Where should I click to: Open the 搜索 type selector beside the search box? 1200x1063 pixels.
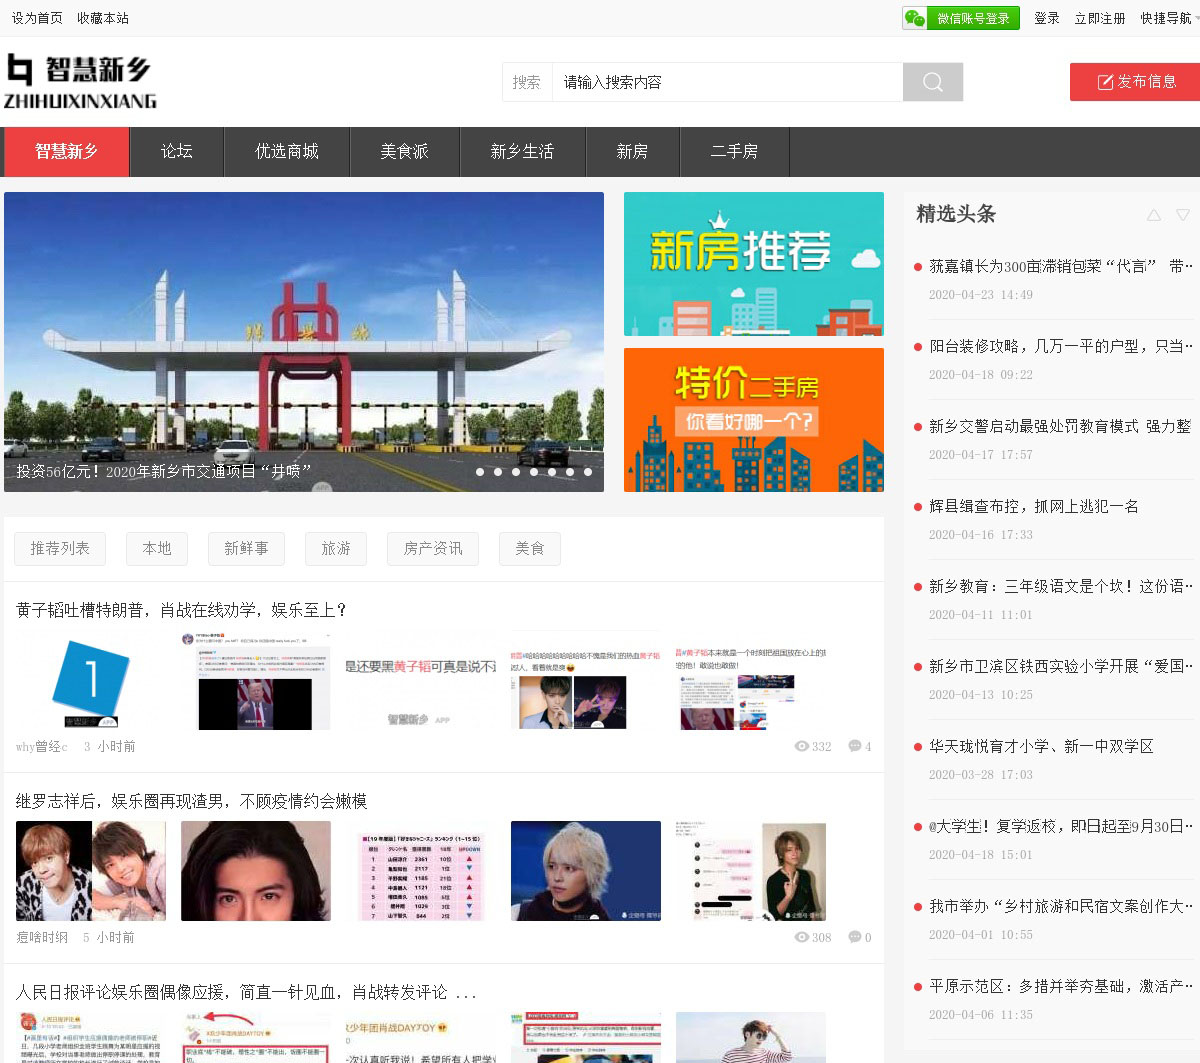tap(527, 82)
